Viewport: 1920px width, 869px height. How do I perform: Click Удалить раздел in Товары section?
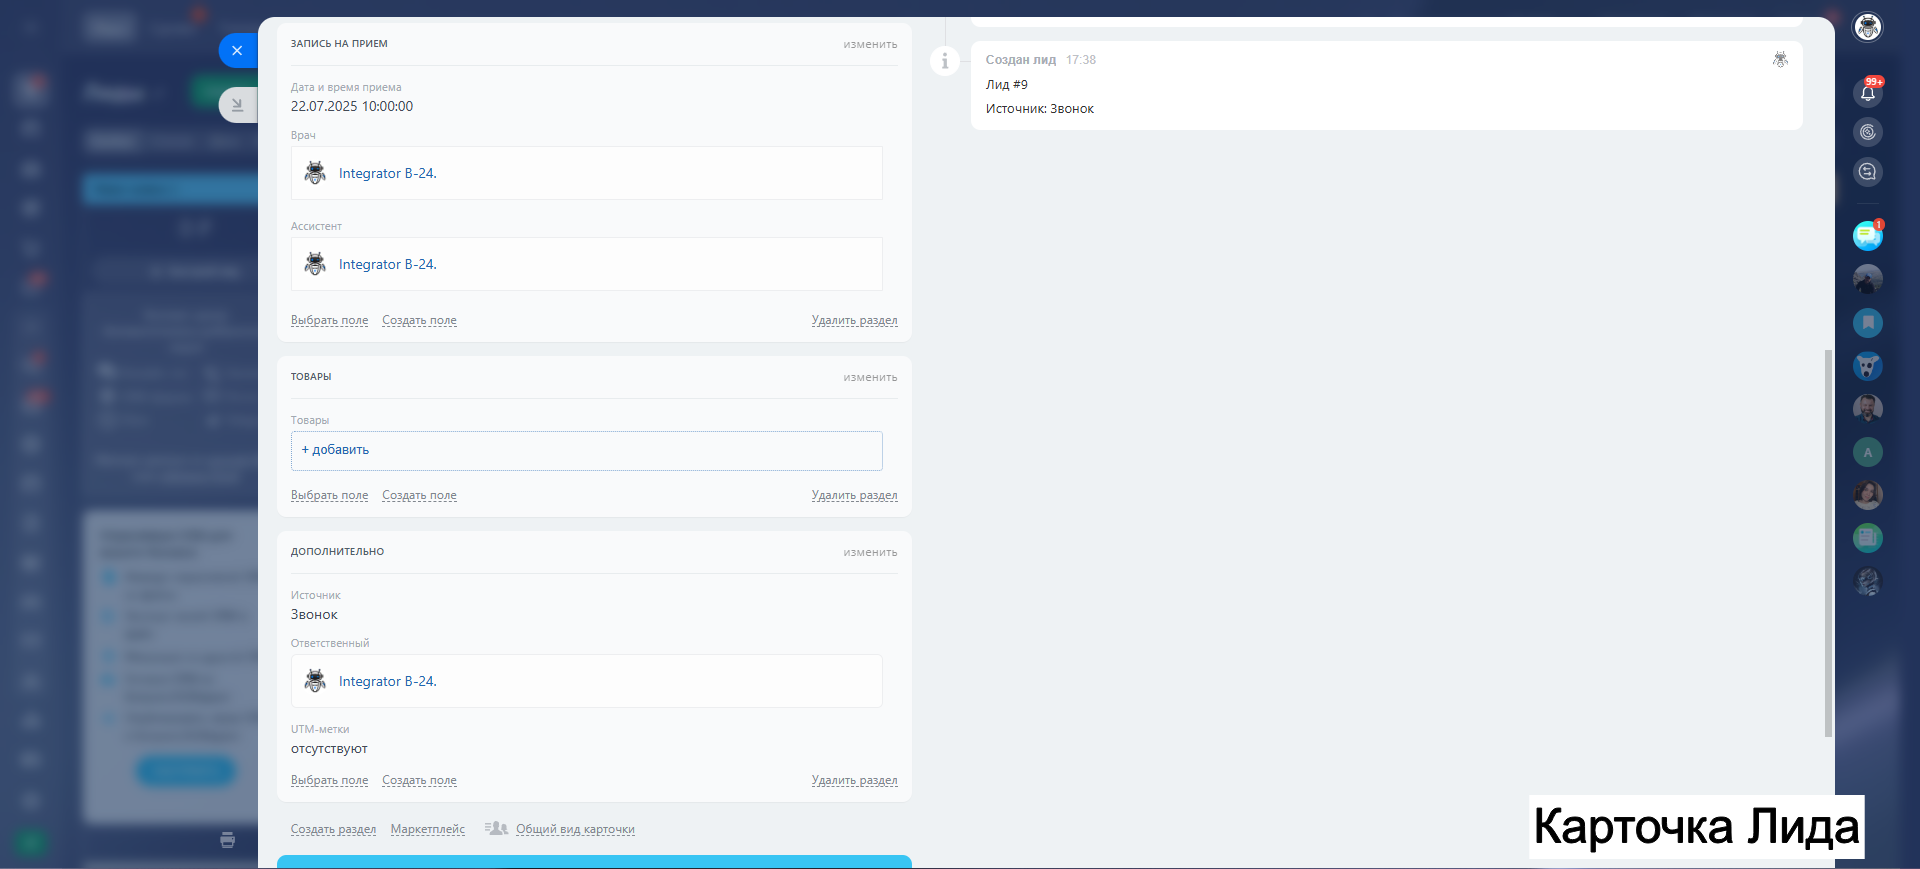coord(854,495)
